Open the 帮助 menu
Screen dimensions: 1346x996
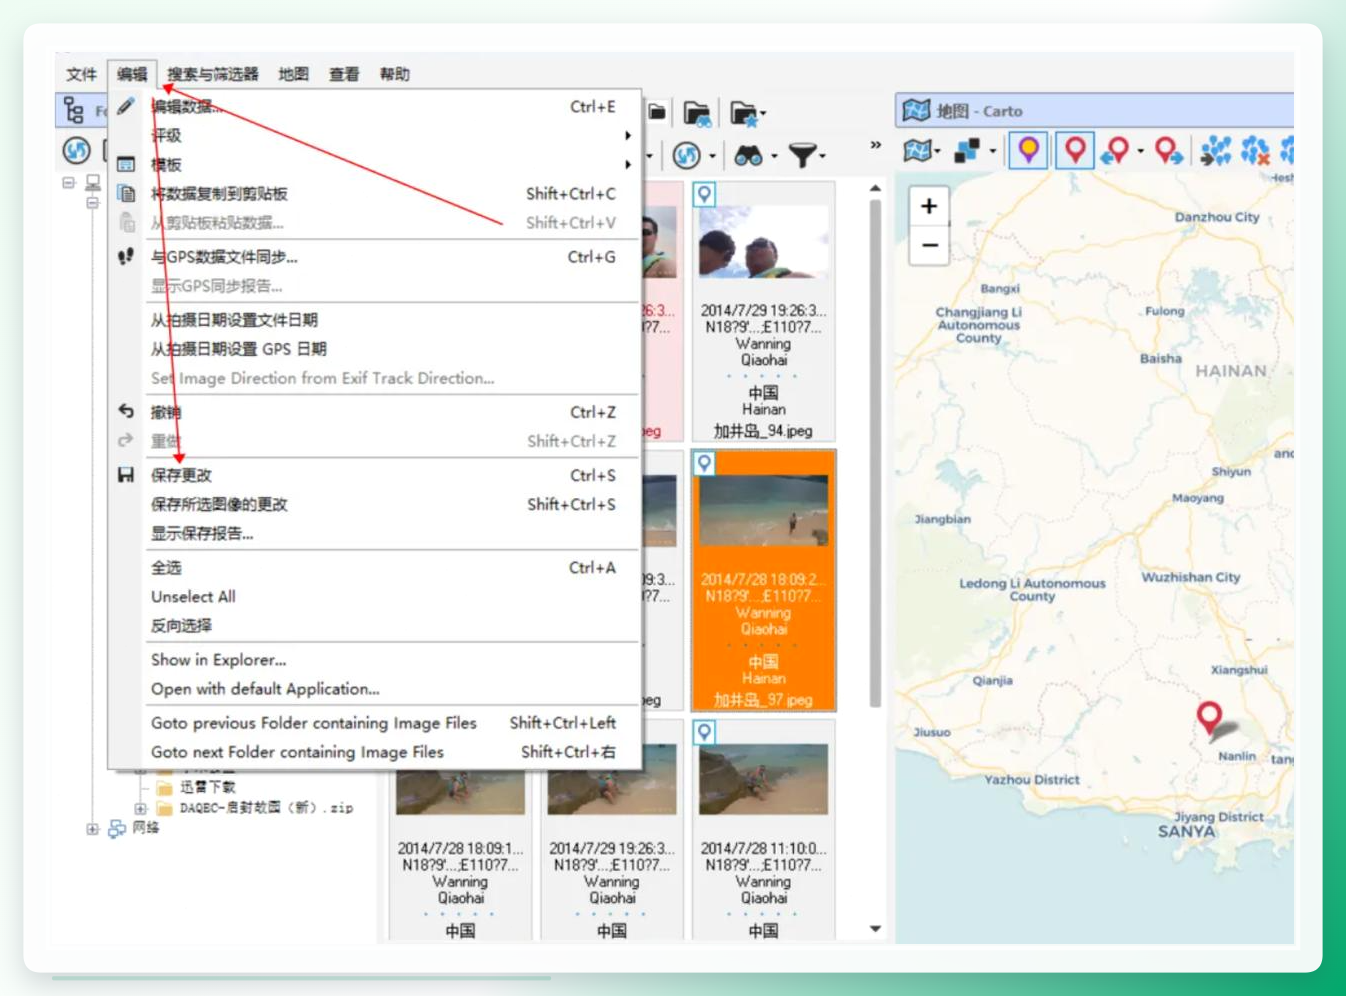pos(394,74)
